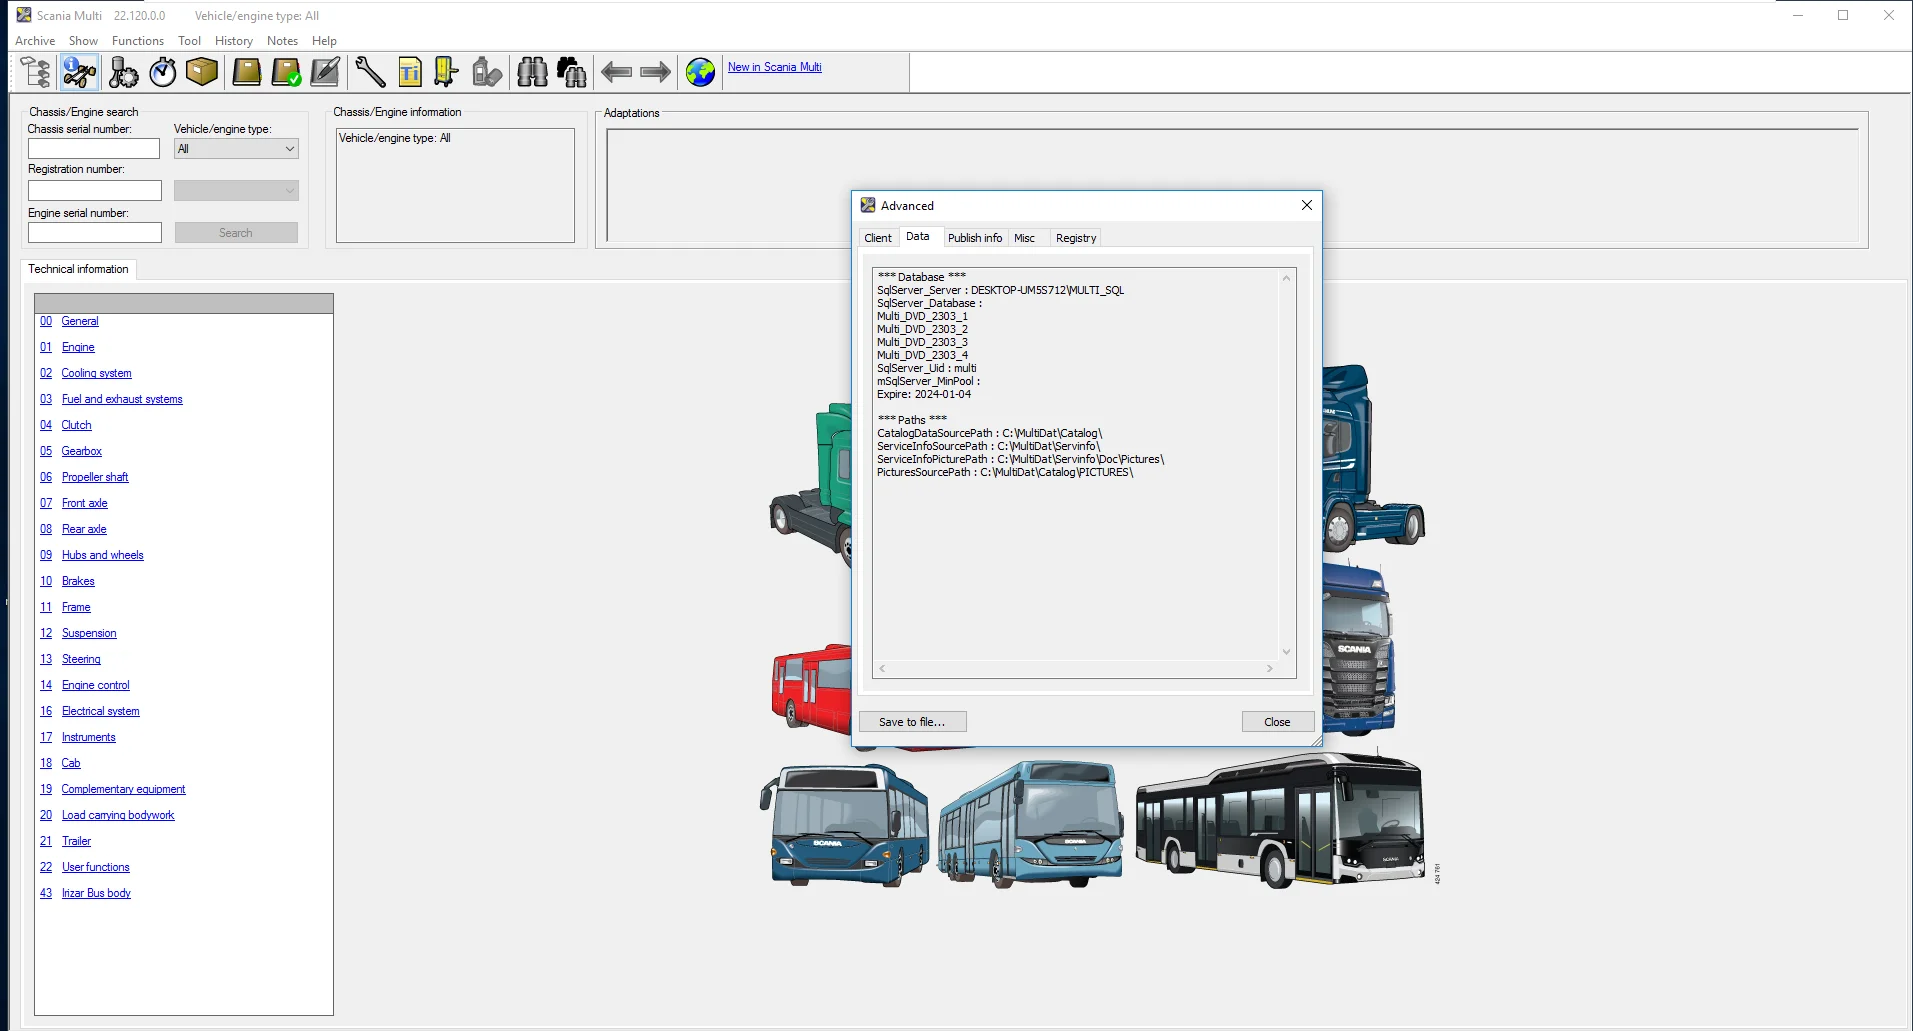Switch to the Publish info tab
This screenshot has width=1913, height=1031.
(x=974, y=238)
